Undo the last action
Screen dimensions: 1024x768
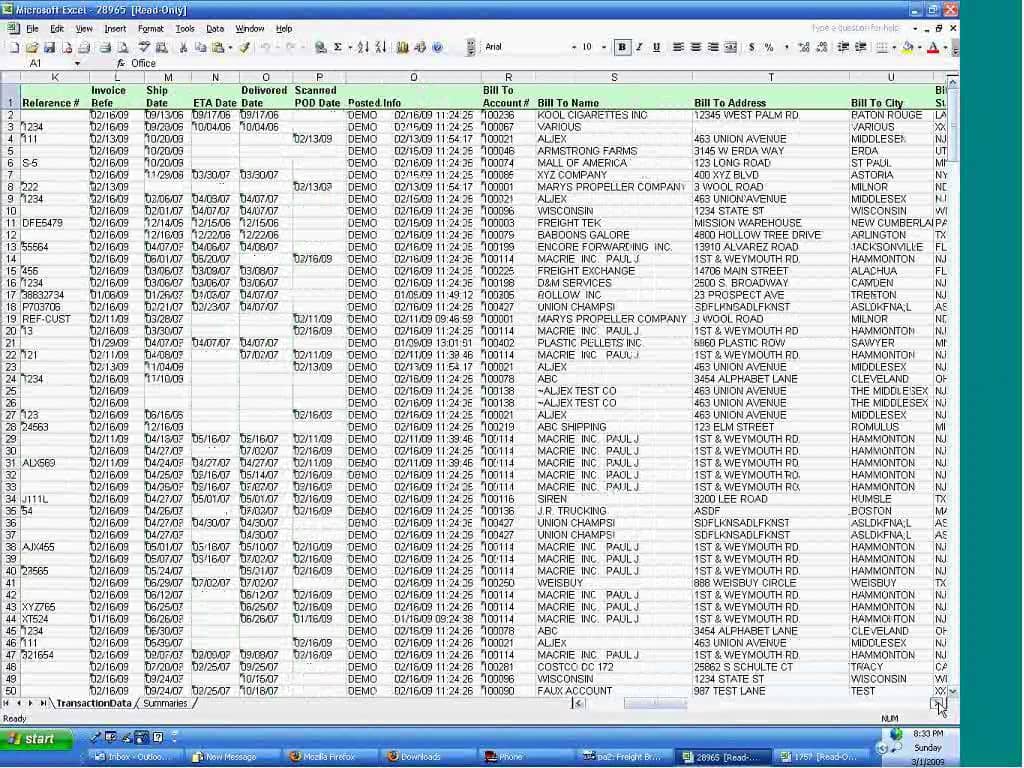[265, 47]
